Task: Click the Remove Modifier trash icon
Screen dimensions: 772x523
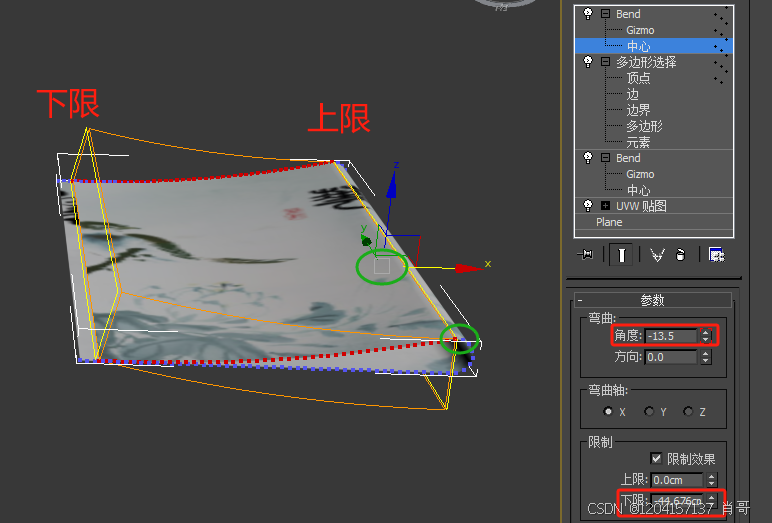Action: (x=680, y=255)
